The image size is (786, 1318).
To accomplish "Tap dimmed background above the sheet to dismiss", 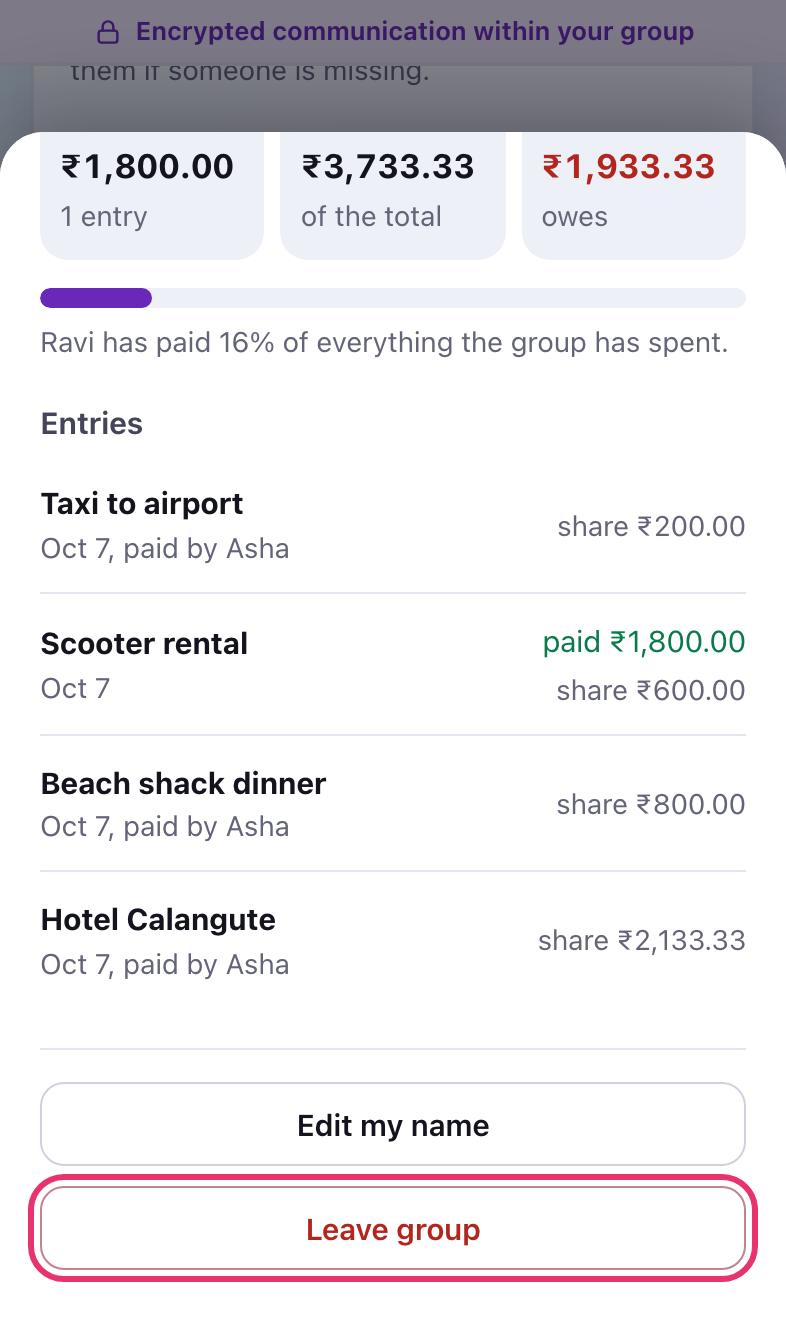I will 393,95.
